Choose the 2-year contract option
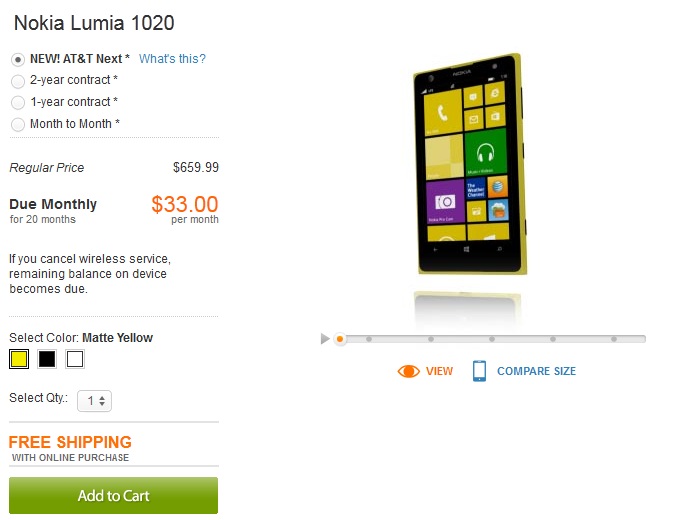 pyautogui.click(x=18, y=81)
